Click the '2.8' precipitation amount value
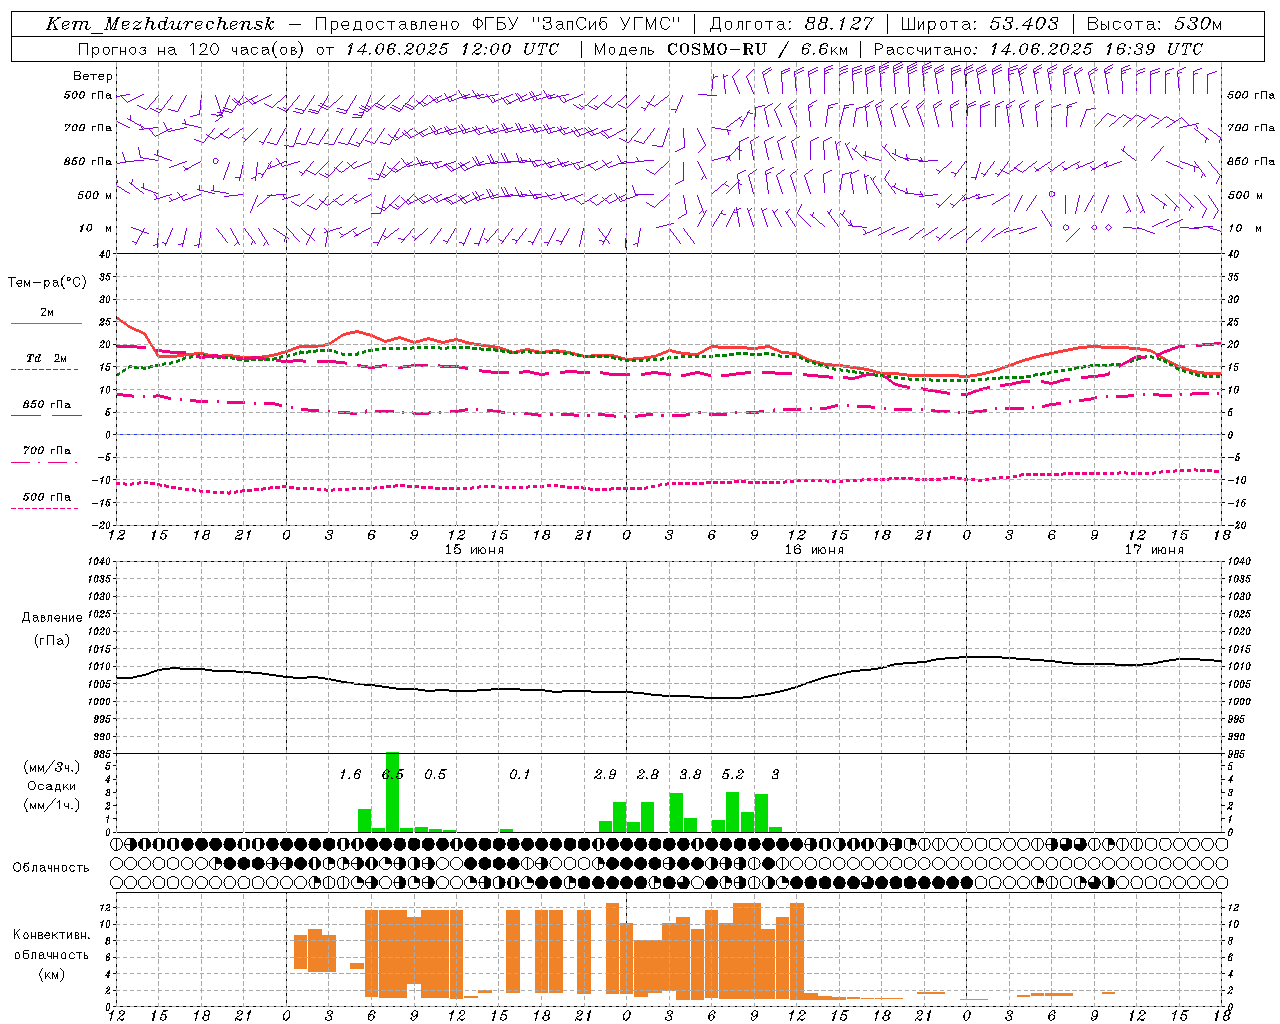Image resolution: width=1280 pixels, height=1024 pixels. tap(648, 775)
